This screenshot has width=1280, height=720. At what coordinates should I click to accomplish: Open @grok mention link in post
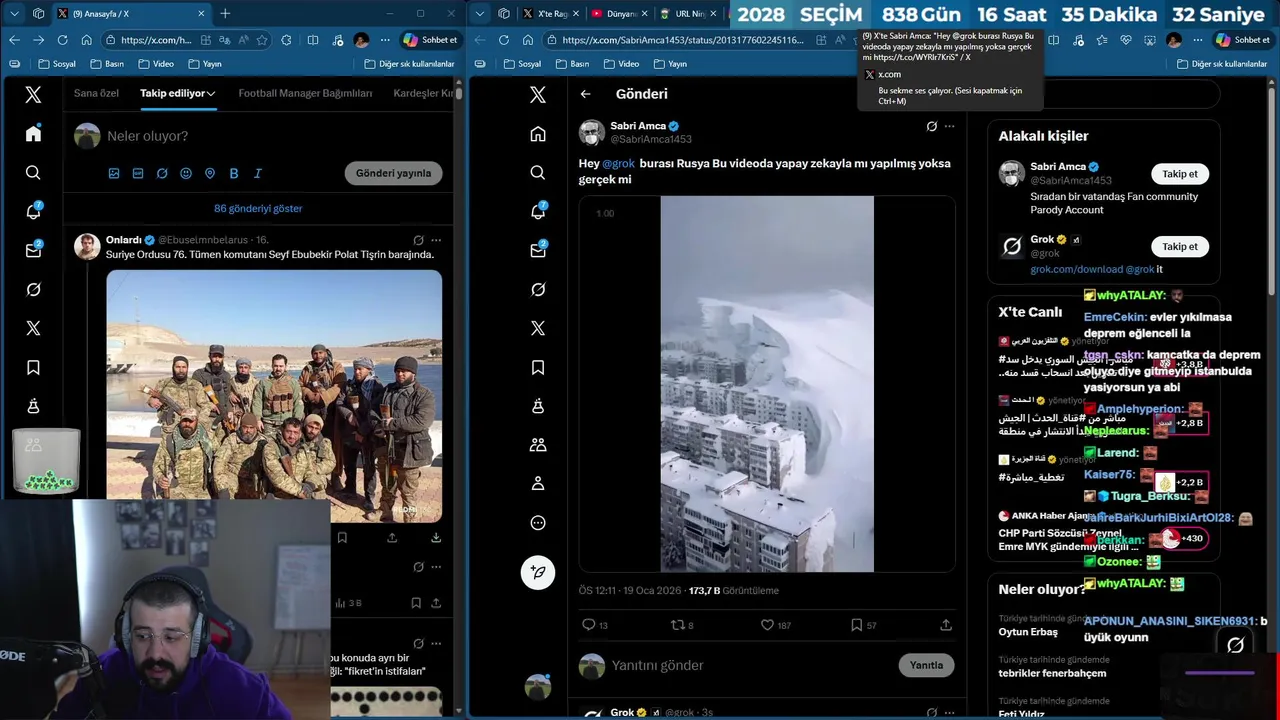618,163
